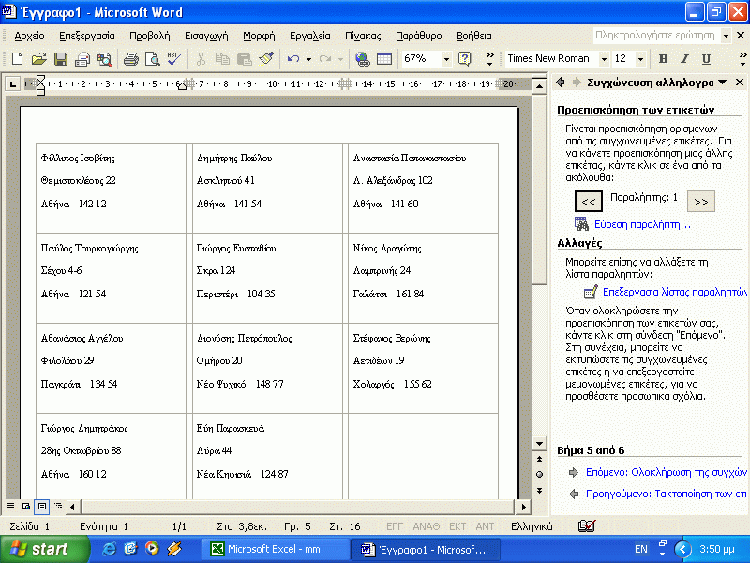Switch to Microsoft Excel taskbar button
Image resolution: width=750 pixels, height=563 pixels.
click(276, 549)
